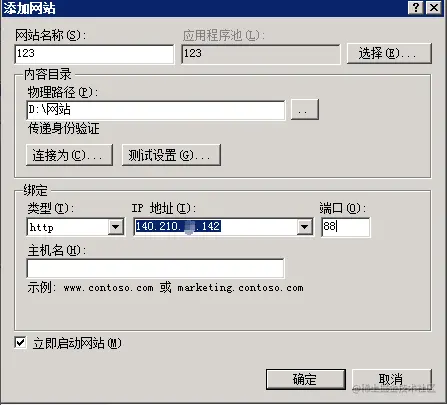Click the empty 主机名 input field
The width and height of the screenshot is (447, 405).
click(155, 268)
